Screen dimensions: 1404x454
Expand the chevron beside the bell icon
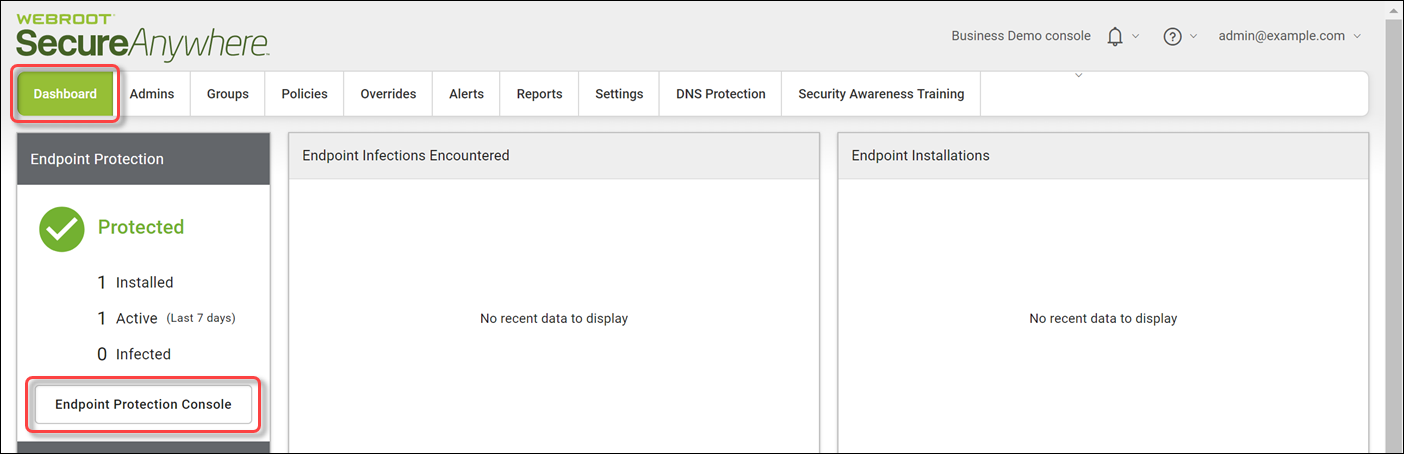coord(1136,36)
